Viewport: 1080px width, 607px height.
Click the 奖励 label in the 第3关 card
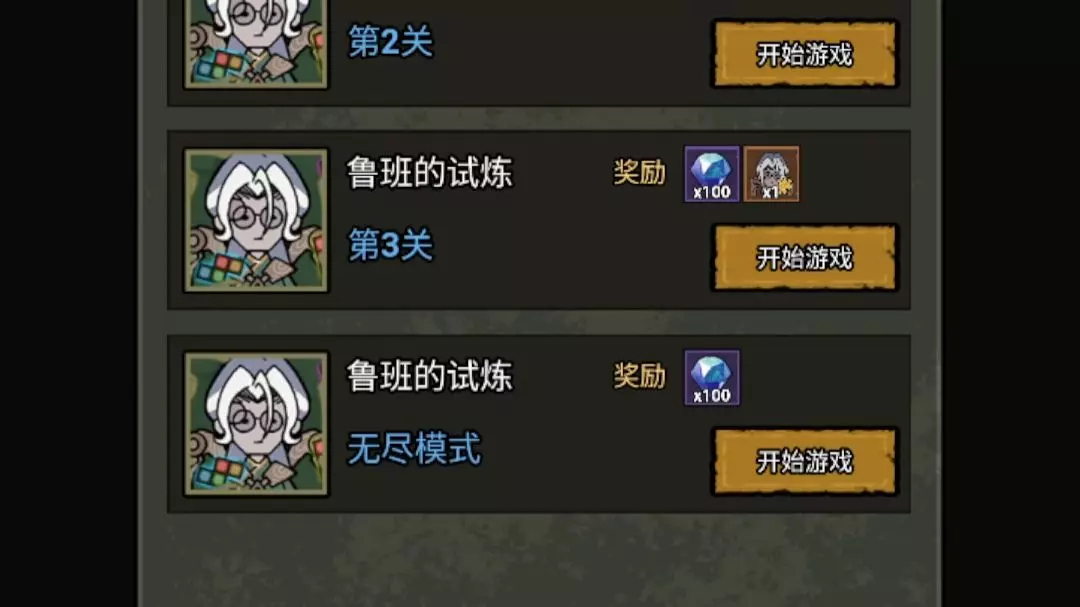640,172
